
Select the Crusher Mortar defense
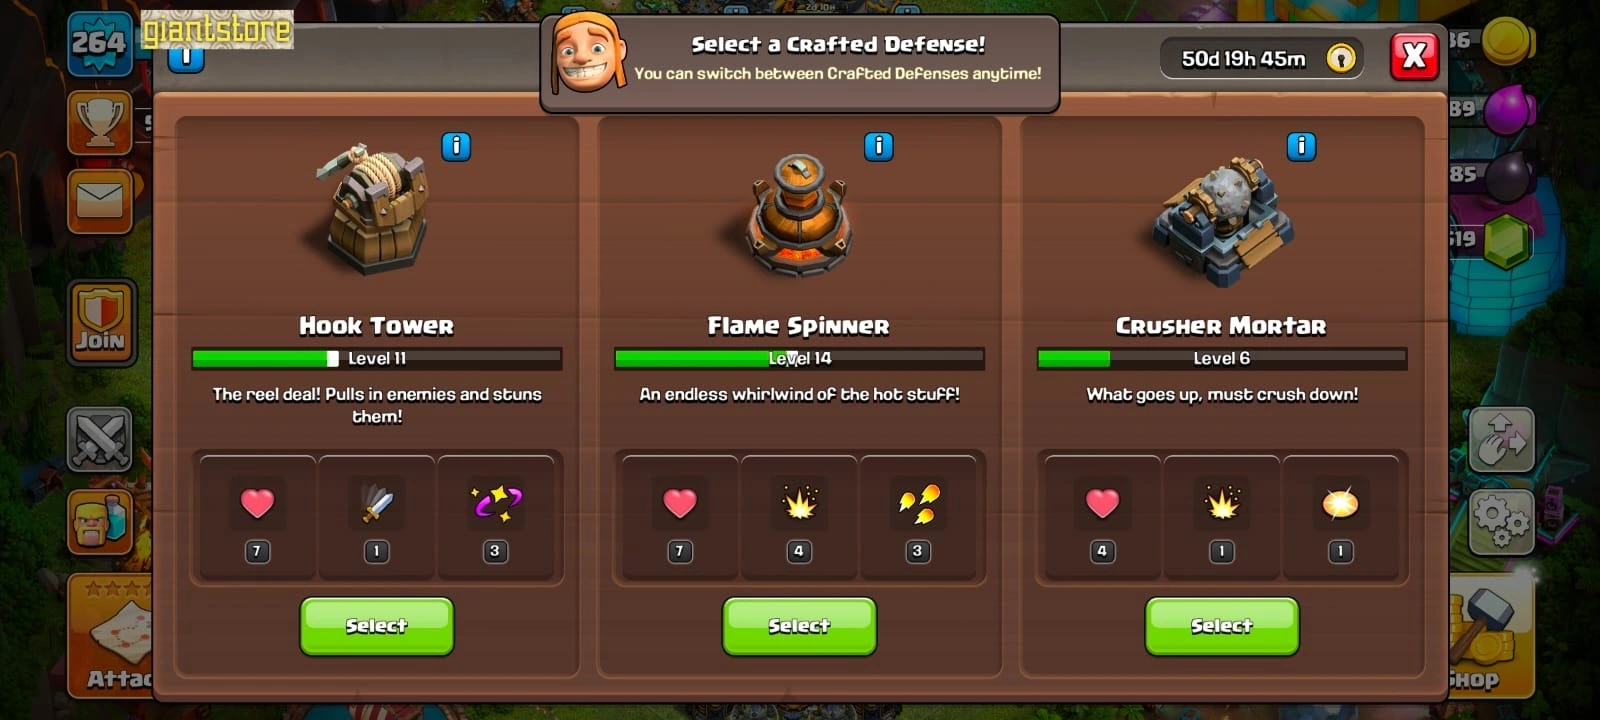[1221, 626]
